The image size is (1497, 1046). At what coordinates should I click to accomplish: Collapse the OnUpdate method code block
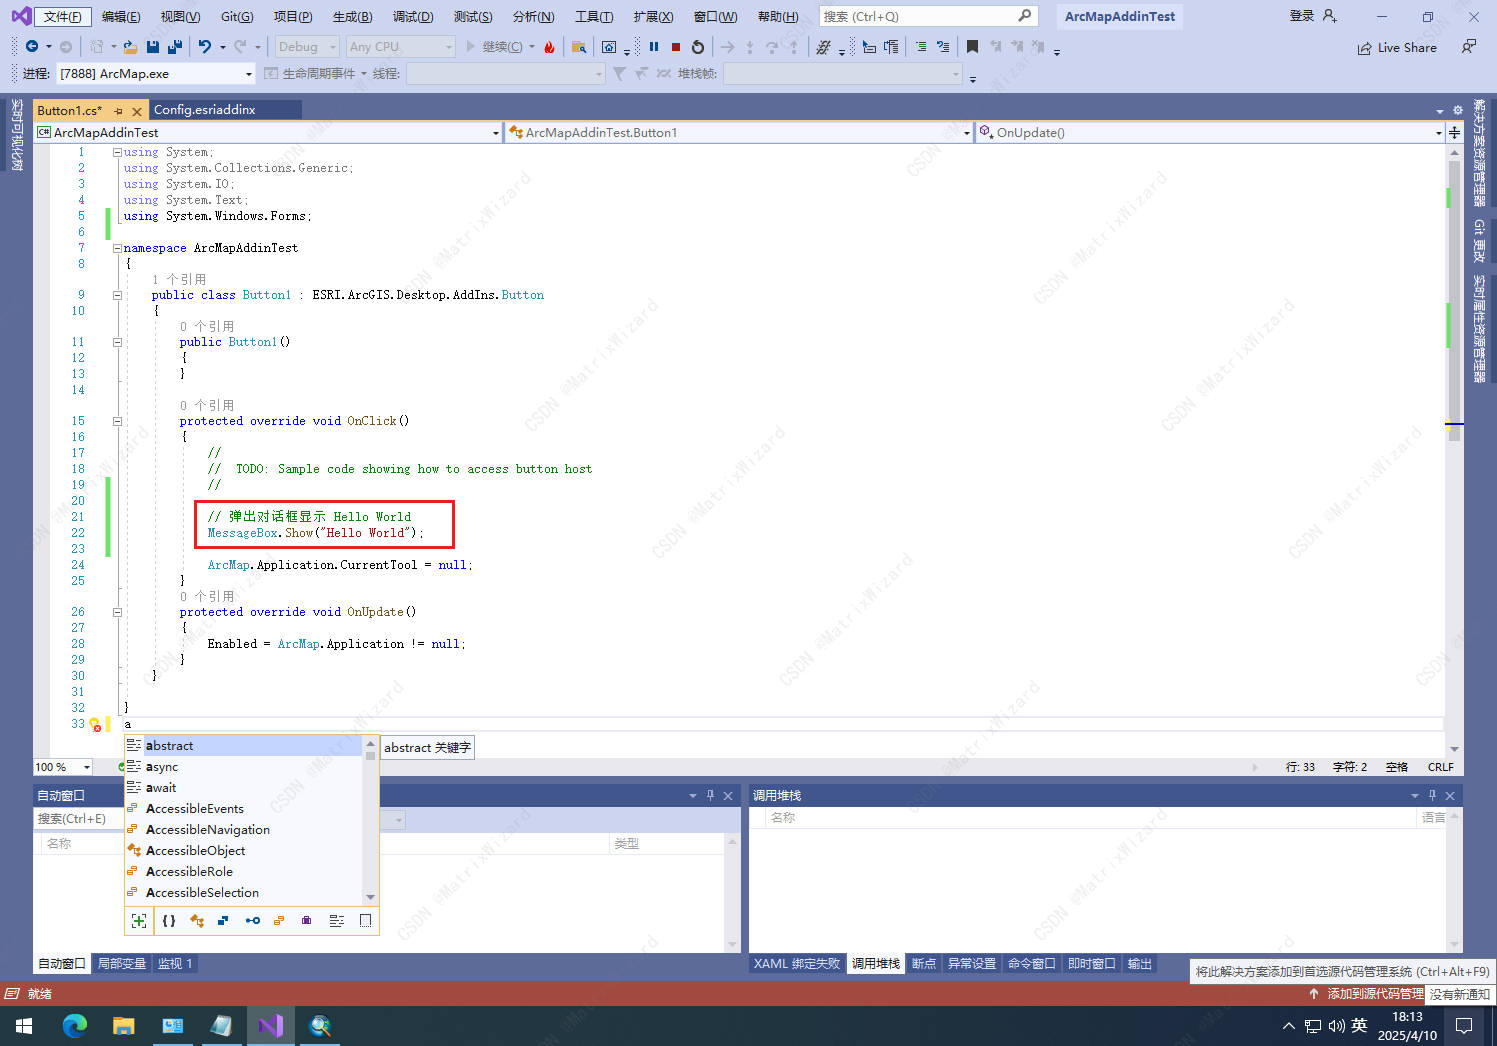(x=117, y=612)
